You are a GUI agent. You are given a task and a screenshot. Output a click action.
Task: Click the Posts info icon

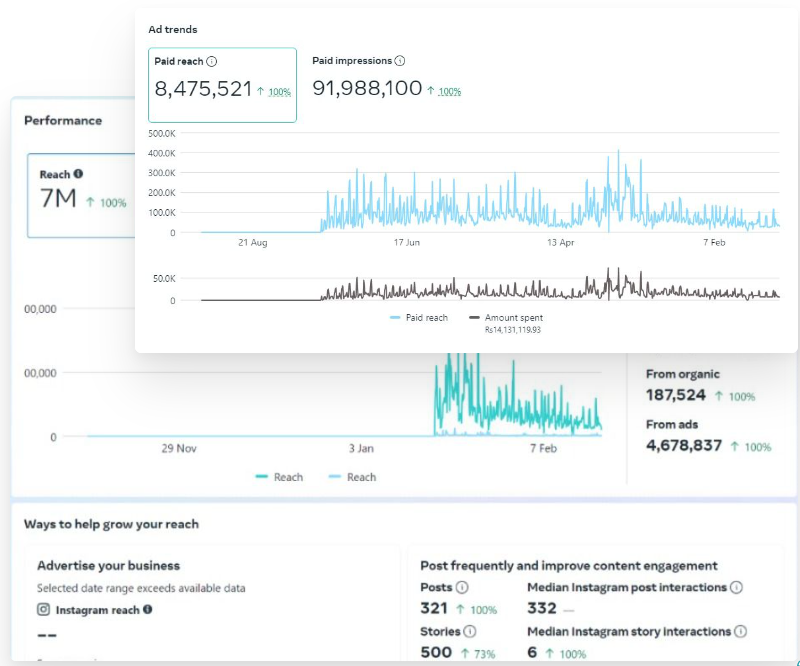pos(462,587)
